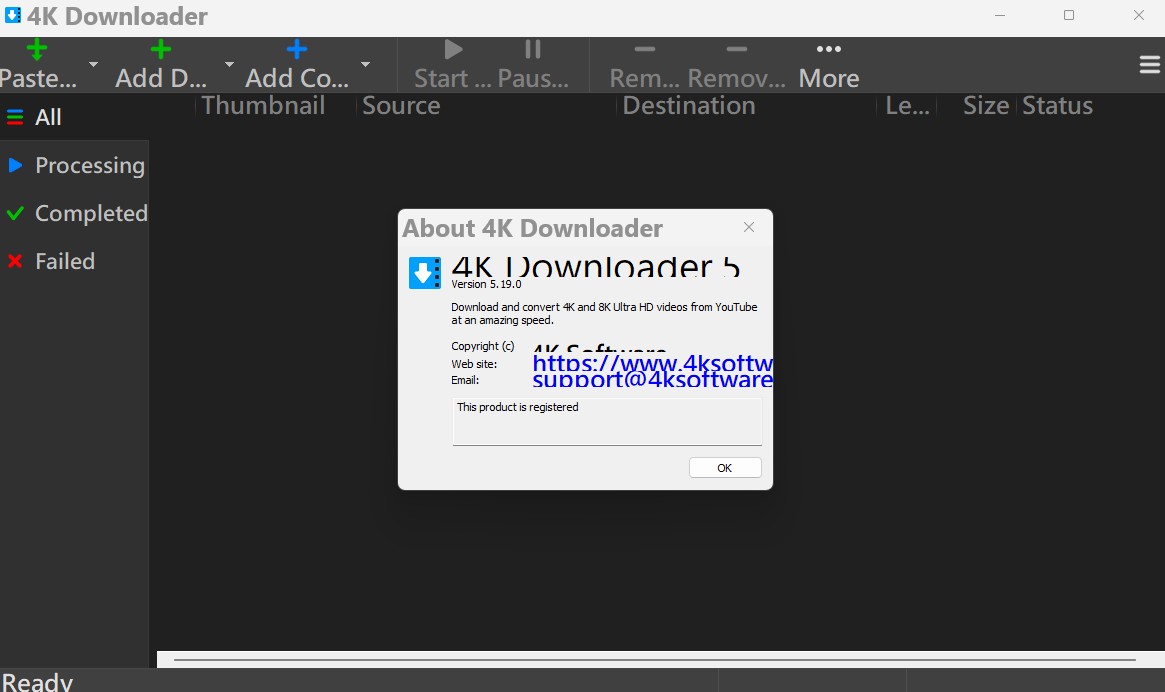
Task: Open the 4ksoftware website link
Action: point(652,363)
